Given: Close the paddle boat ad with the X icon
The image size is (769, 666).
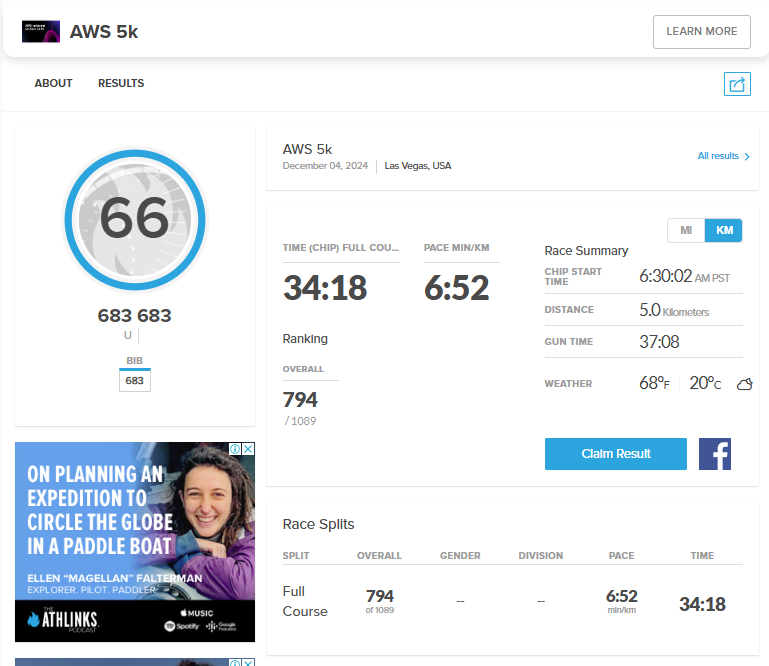Looking at the screenshot, I should click(x=249, y=449).
